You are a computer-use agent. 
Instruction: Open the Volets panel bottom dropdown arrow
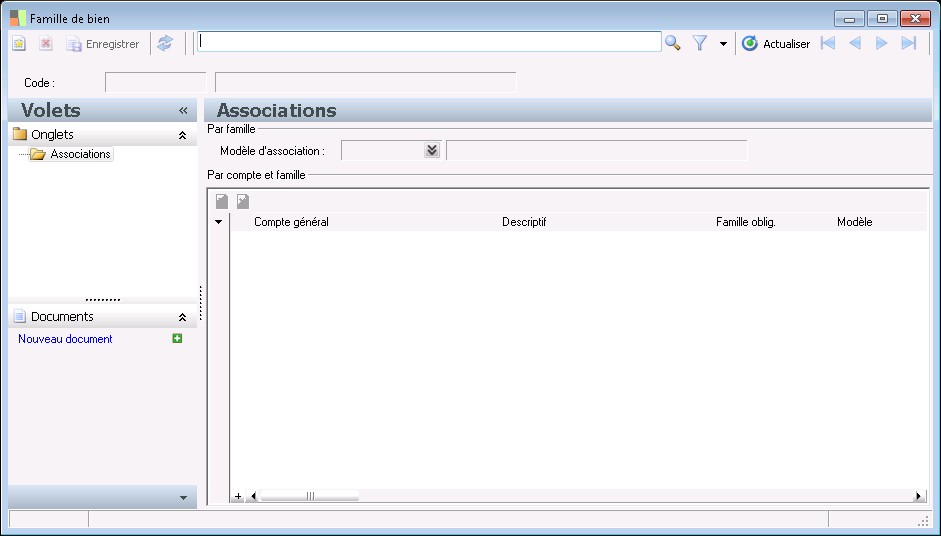coord(183,498)
